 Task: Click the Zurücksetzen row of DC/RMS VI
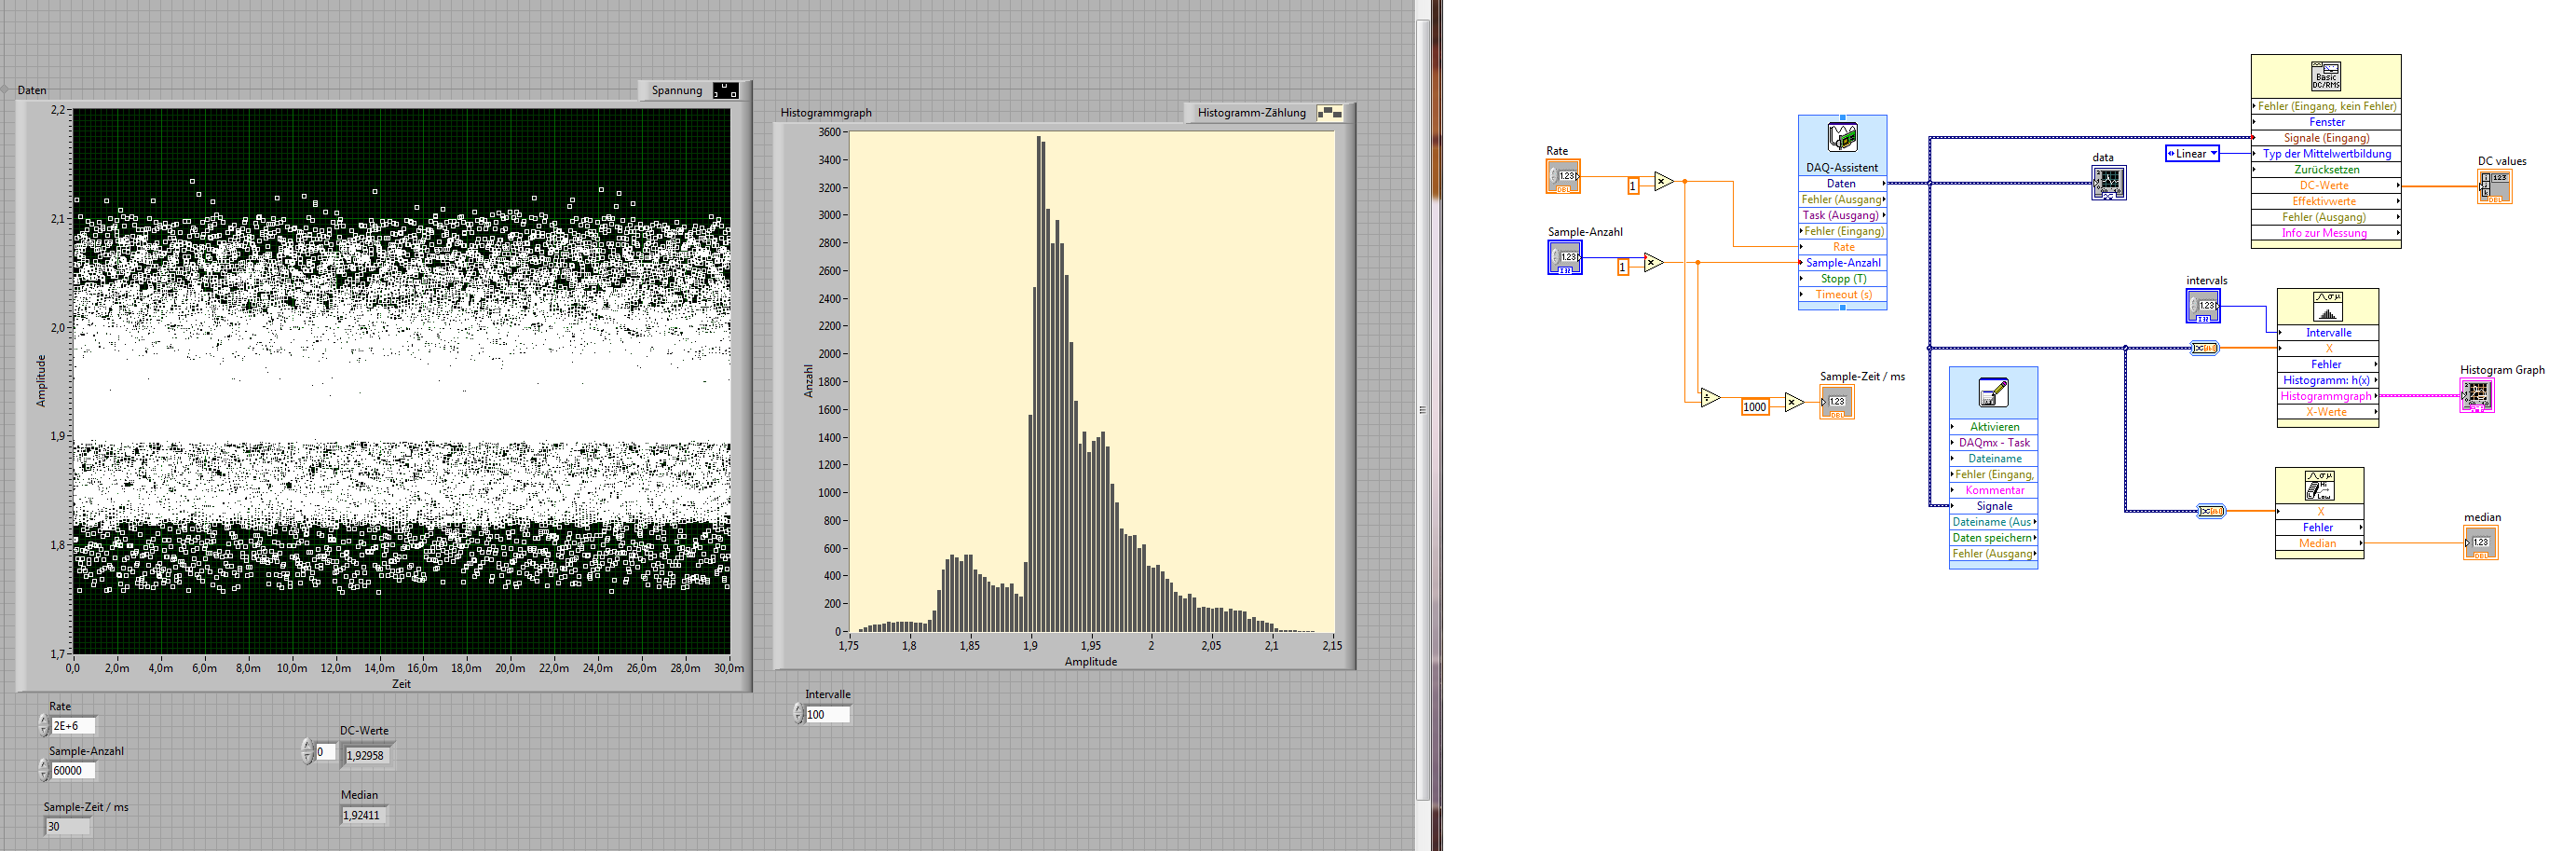tap(2326, 170)
